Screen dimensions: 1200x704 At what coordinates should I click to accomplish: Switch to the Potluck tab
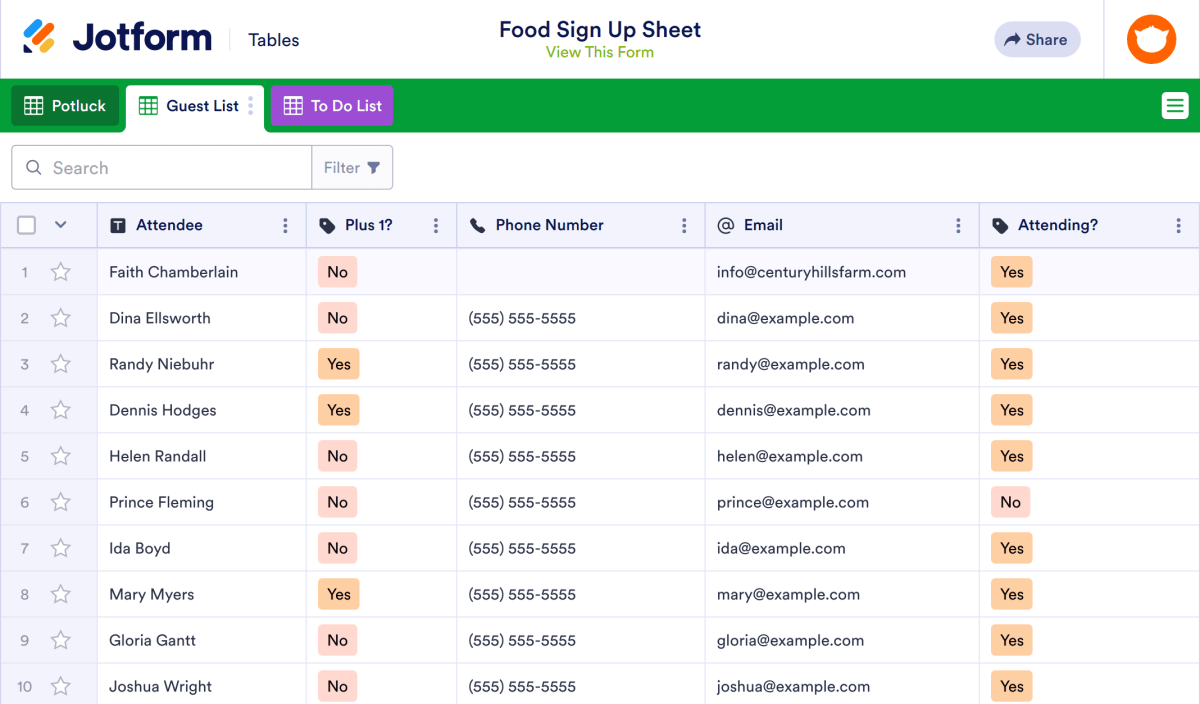click(x=65, y=104)
